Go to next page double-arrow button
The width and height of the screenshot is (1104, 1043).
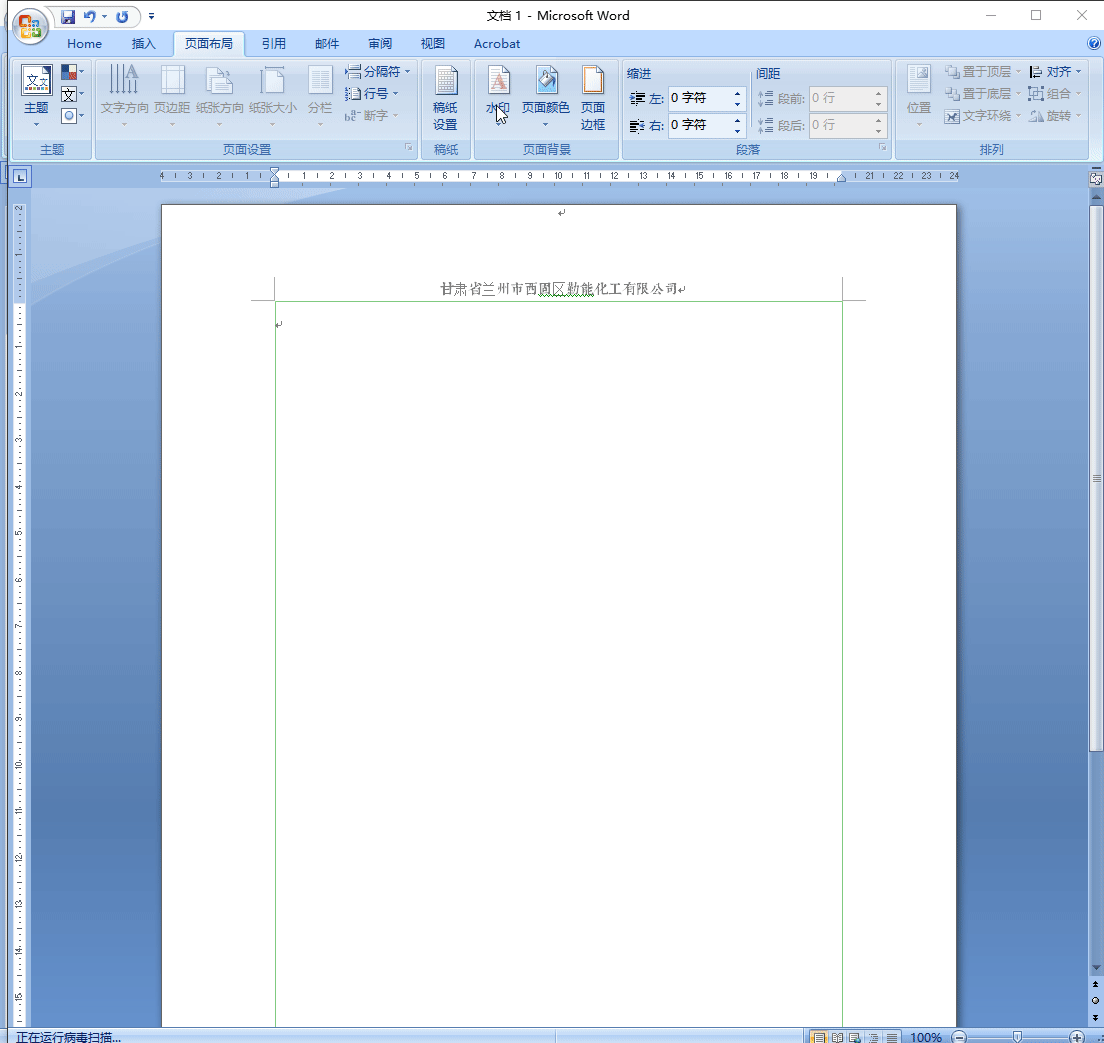point(1096,1018)
